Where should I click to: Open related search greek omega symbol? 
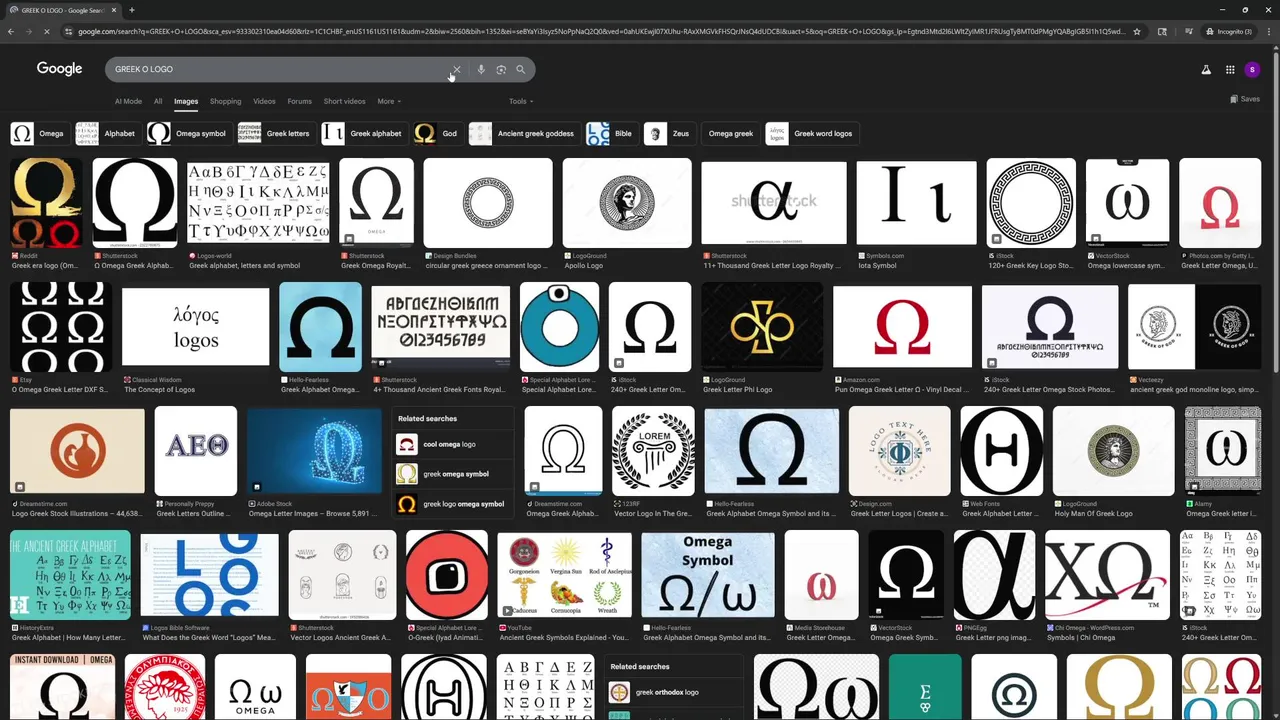point(453,474)
